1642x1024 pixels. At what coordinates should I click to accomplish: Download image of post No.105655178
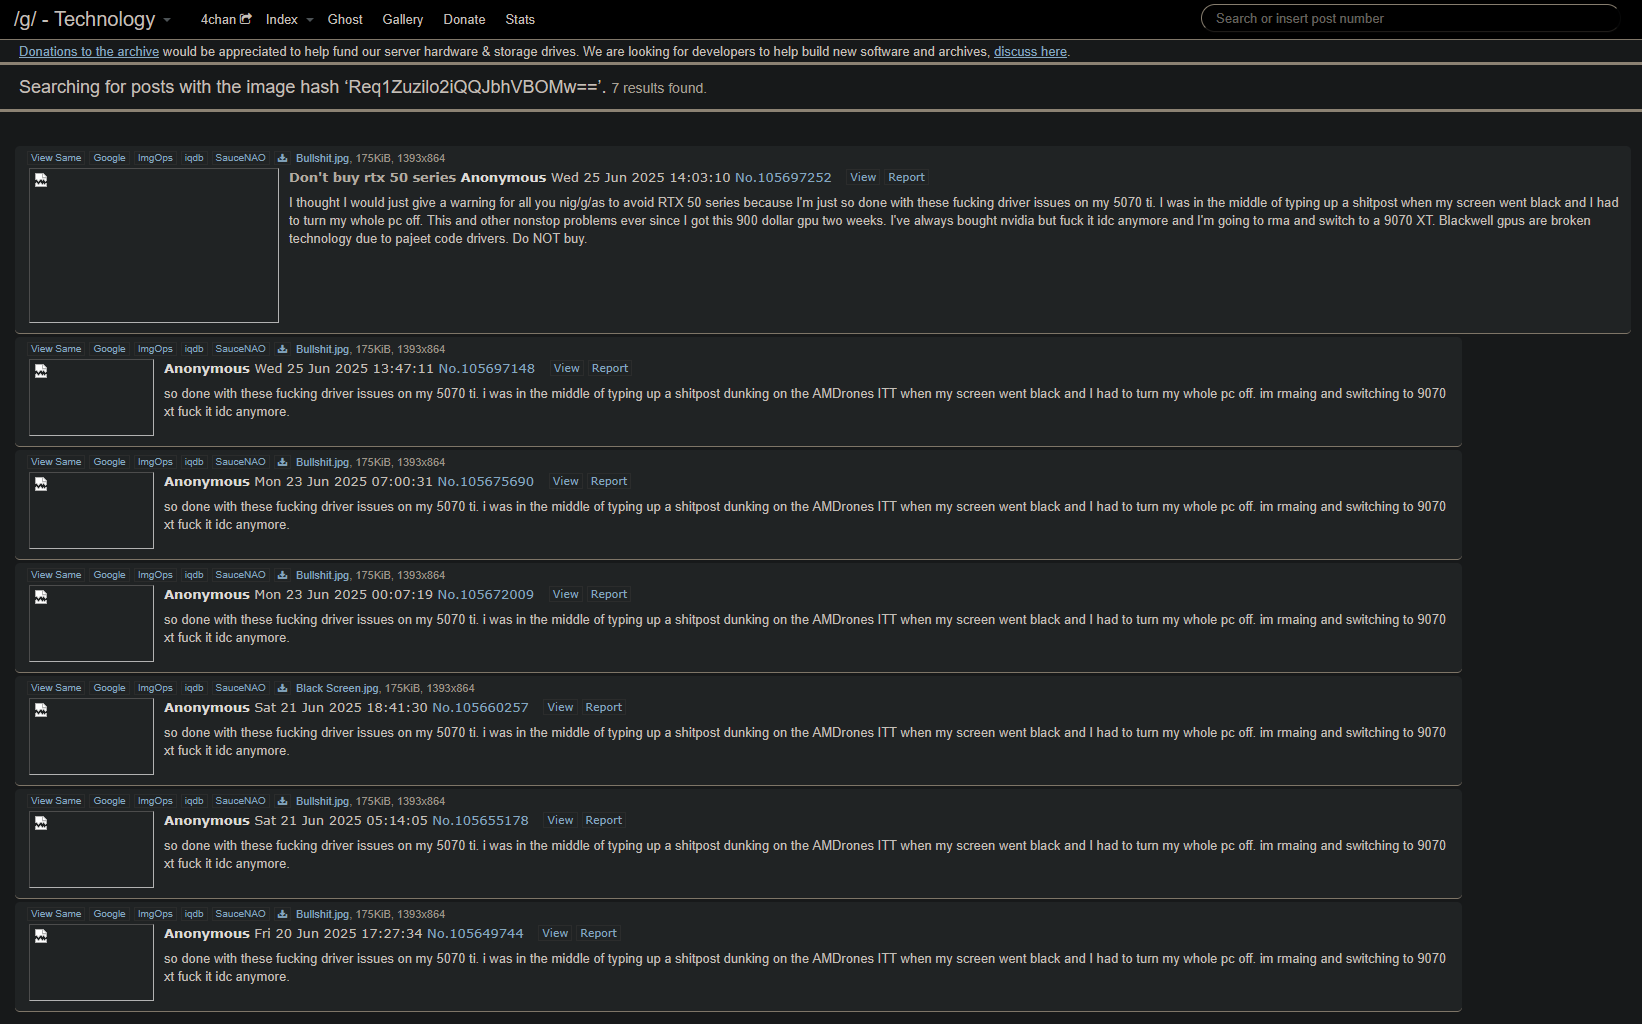click(283, 801)
